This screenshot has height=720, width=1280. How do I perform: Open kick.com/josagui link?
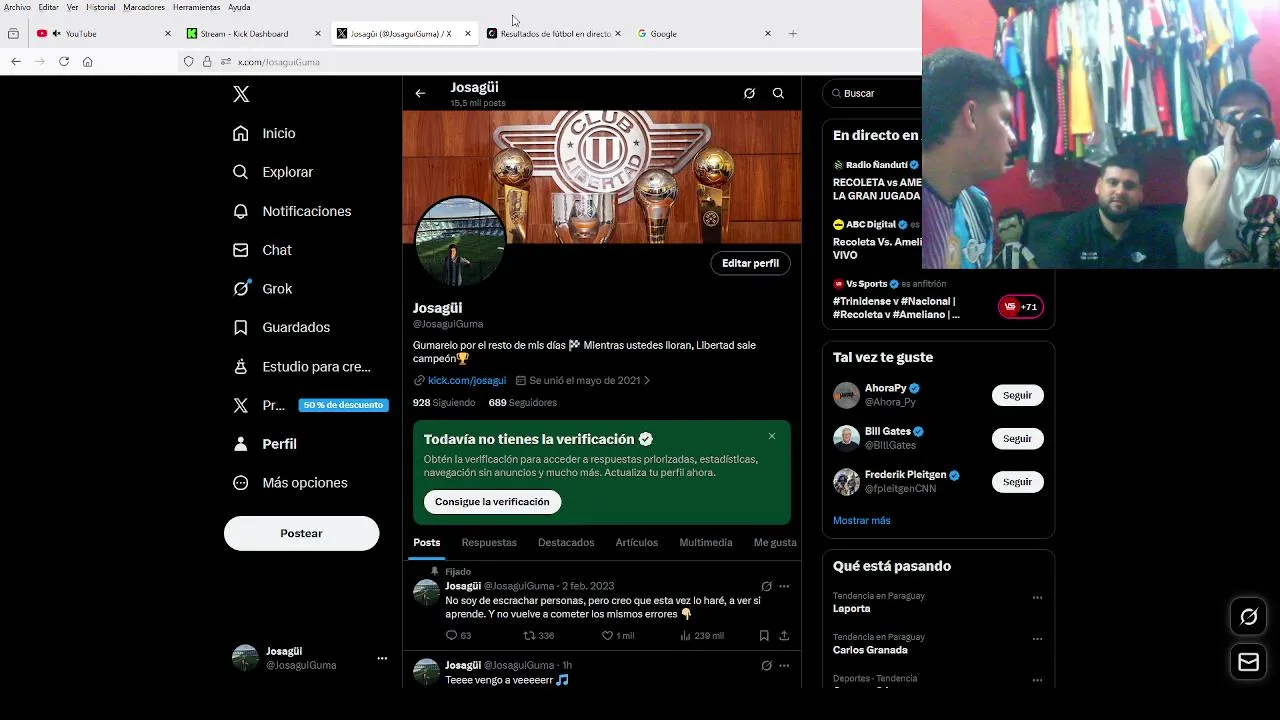467,380
